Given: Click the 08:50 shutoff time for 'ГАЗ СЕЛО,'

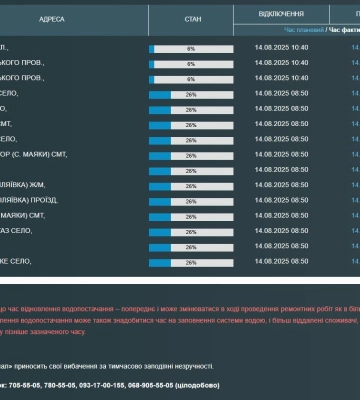Looking at the screenshot, I should point(281,231).
